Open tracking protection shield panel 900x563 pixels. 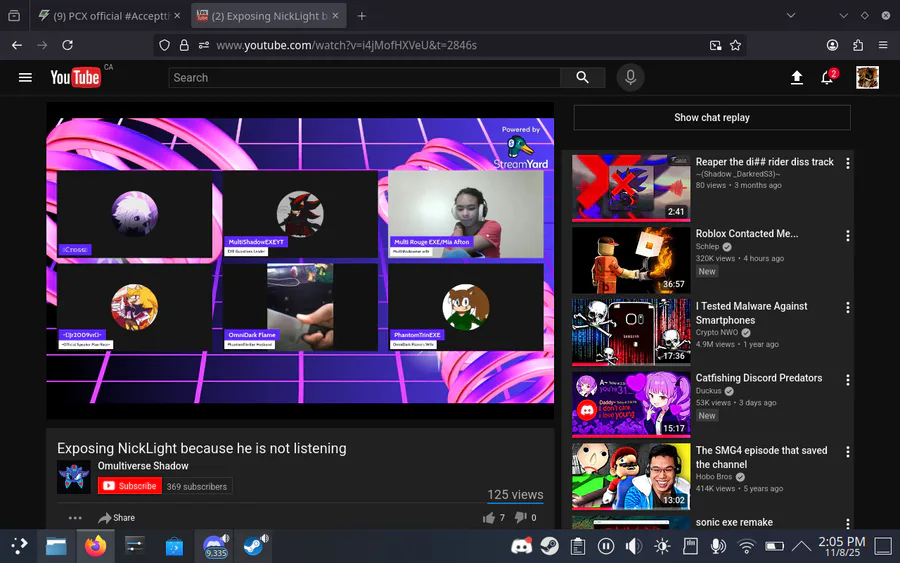164,45
